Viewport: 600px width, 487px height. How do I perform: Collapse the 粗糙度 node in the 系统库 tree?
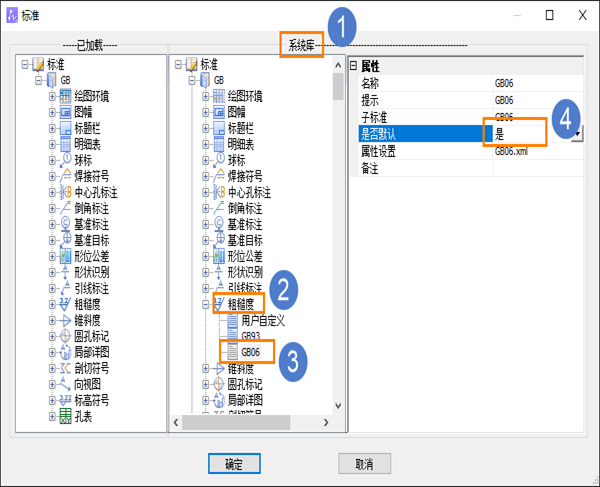(206, 305)
